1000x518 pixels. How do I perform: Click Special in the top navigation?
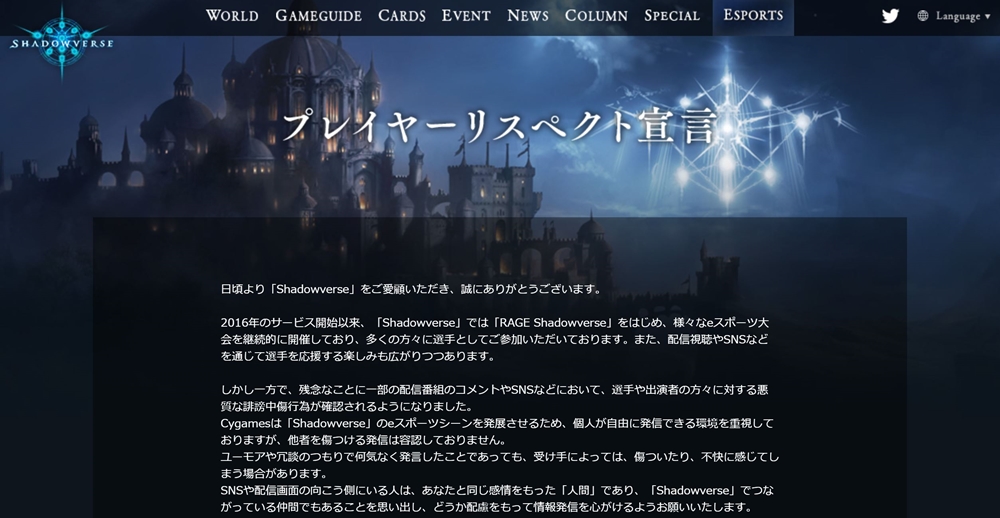pos(672,15)
